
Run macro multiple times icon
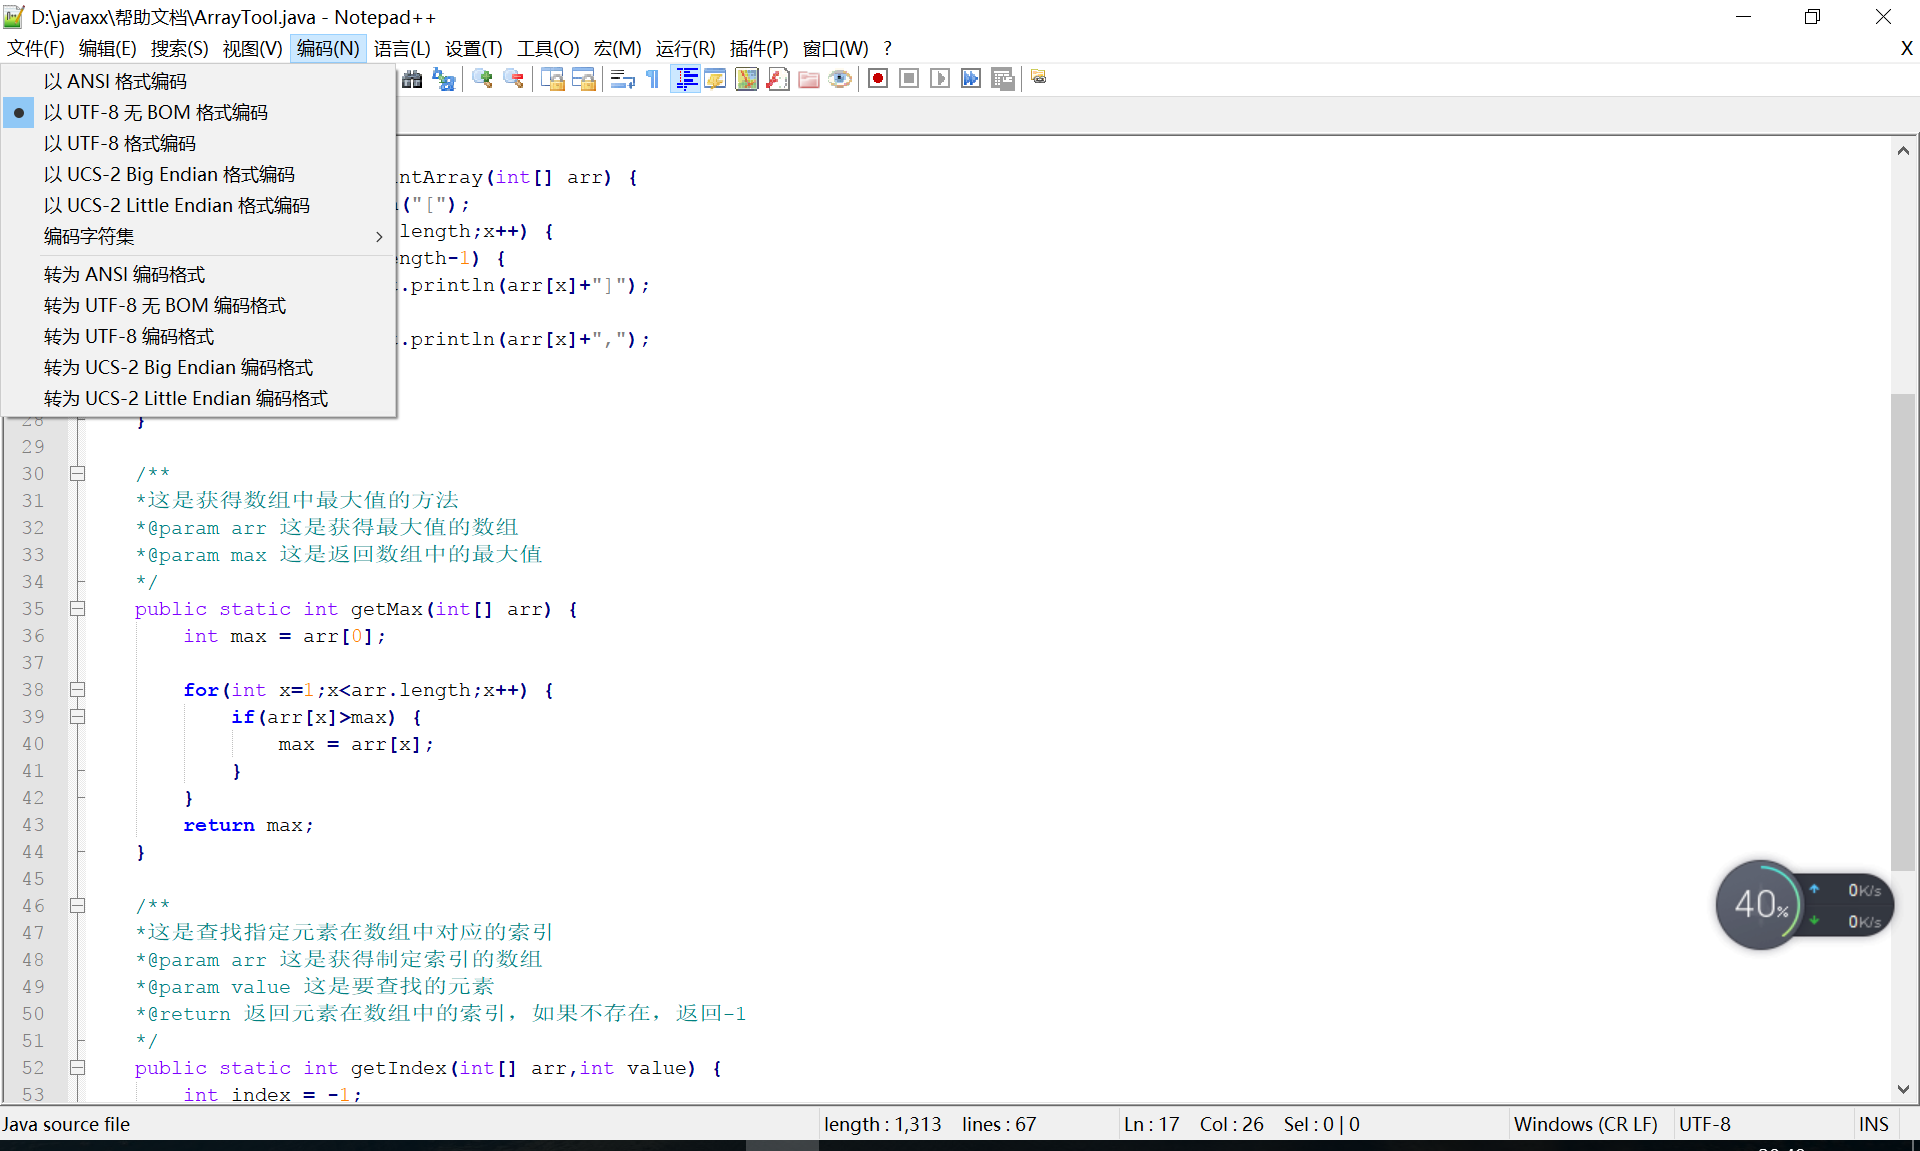click(971, 79)
